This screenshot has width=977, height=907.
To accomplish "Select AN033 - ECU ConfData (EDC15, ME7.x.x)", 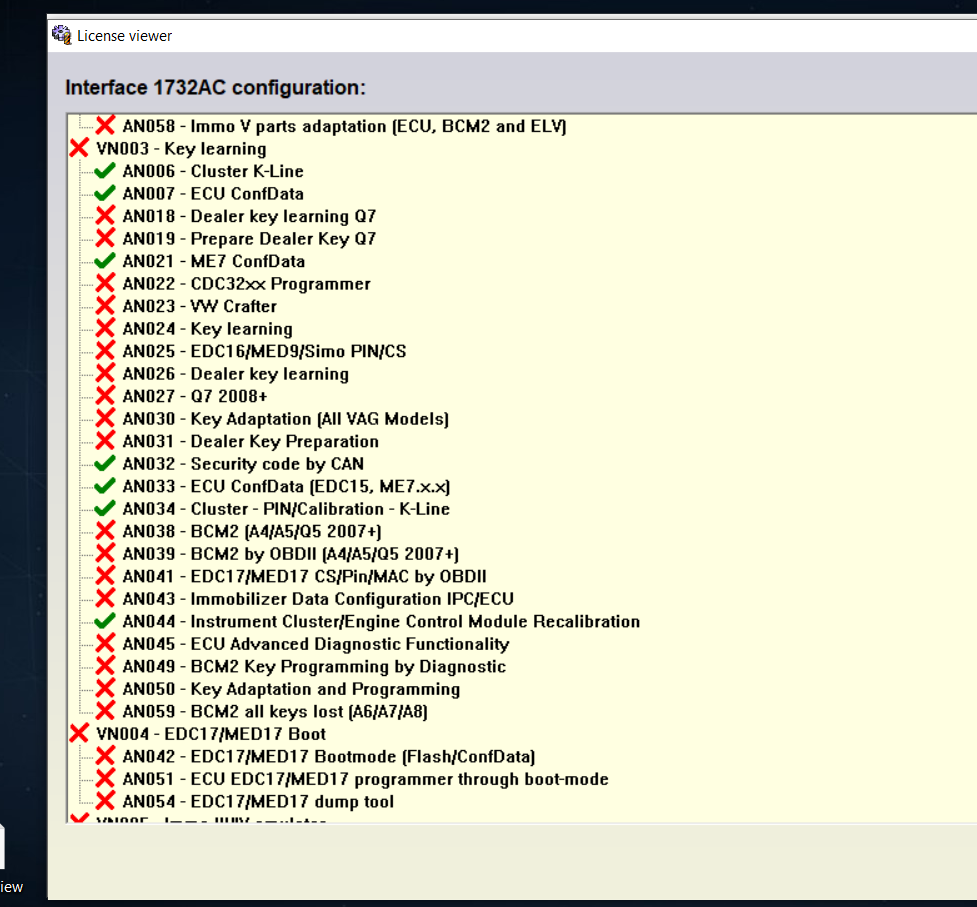I will (286, 487).
